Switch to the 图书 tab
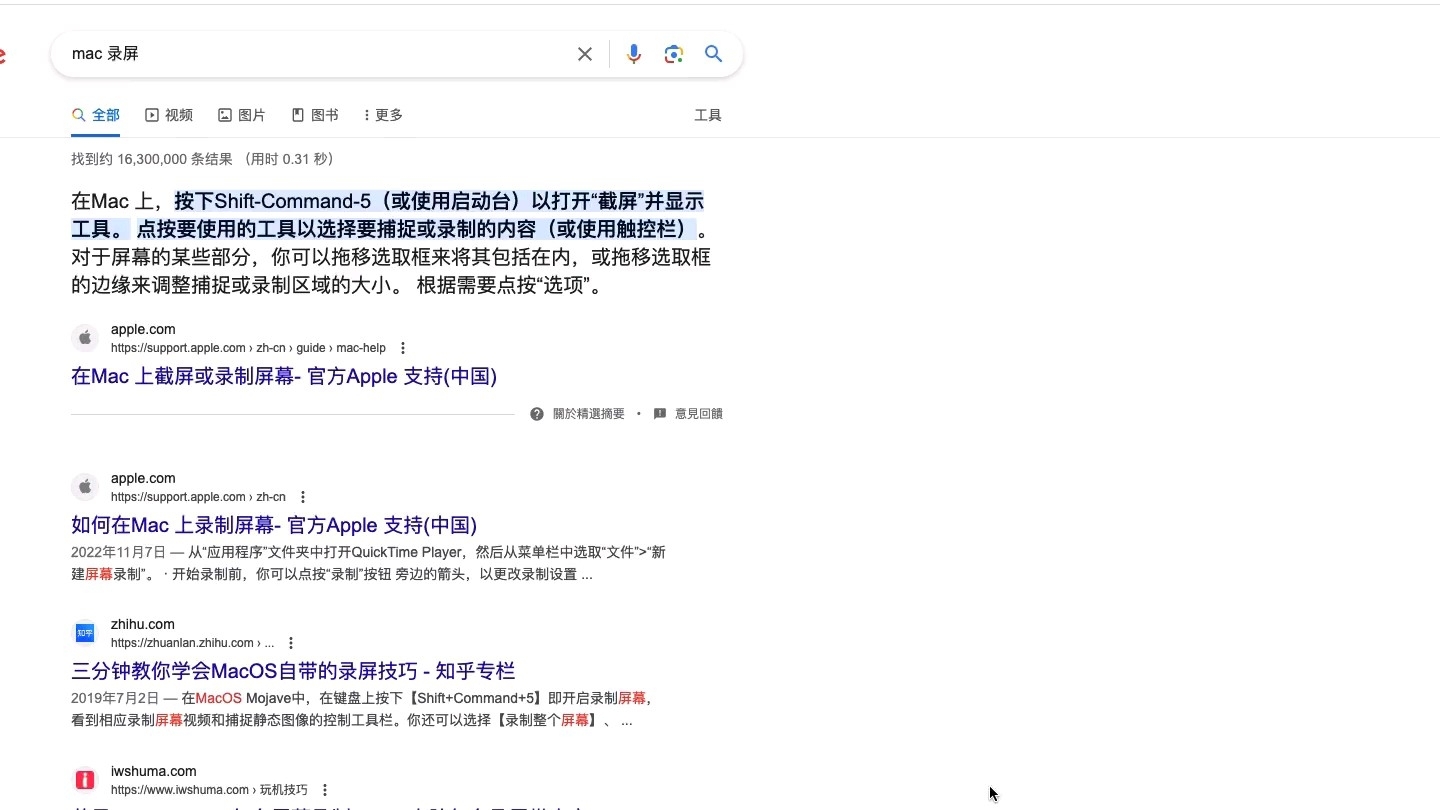The height and width of the screenshot is (810, 1440). click(x=315, y=115)
